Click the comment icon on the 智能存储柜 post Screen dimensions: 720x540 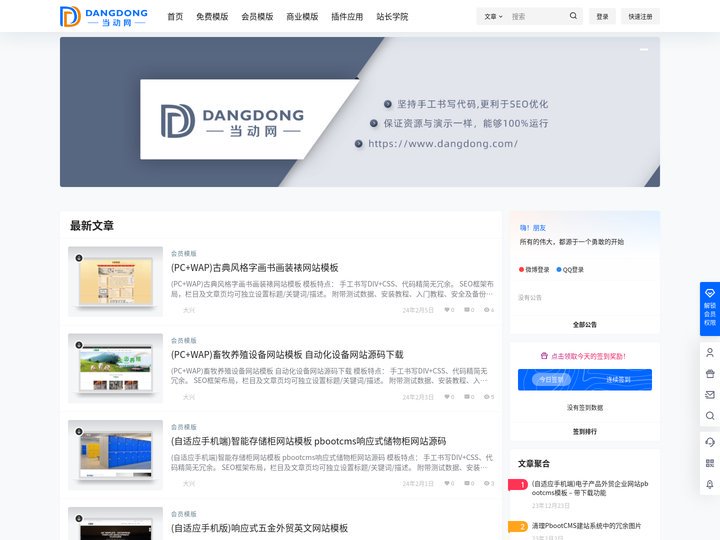point(466,483)
